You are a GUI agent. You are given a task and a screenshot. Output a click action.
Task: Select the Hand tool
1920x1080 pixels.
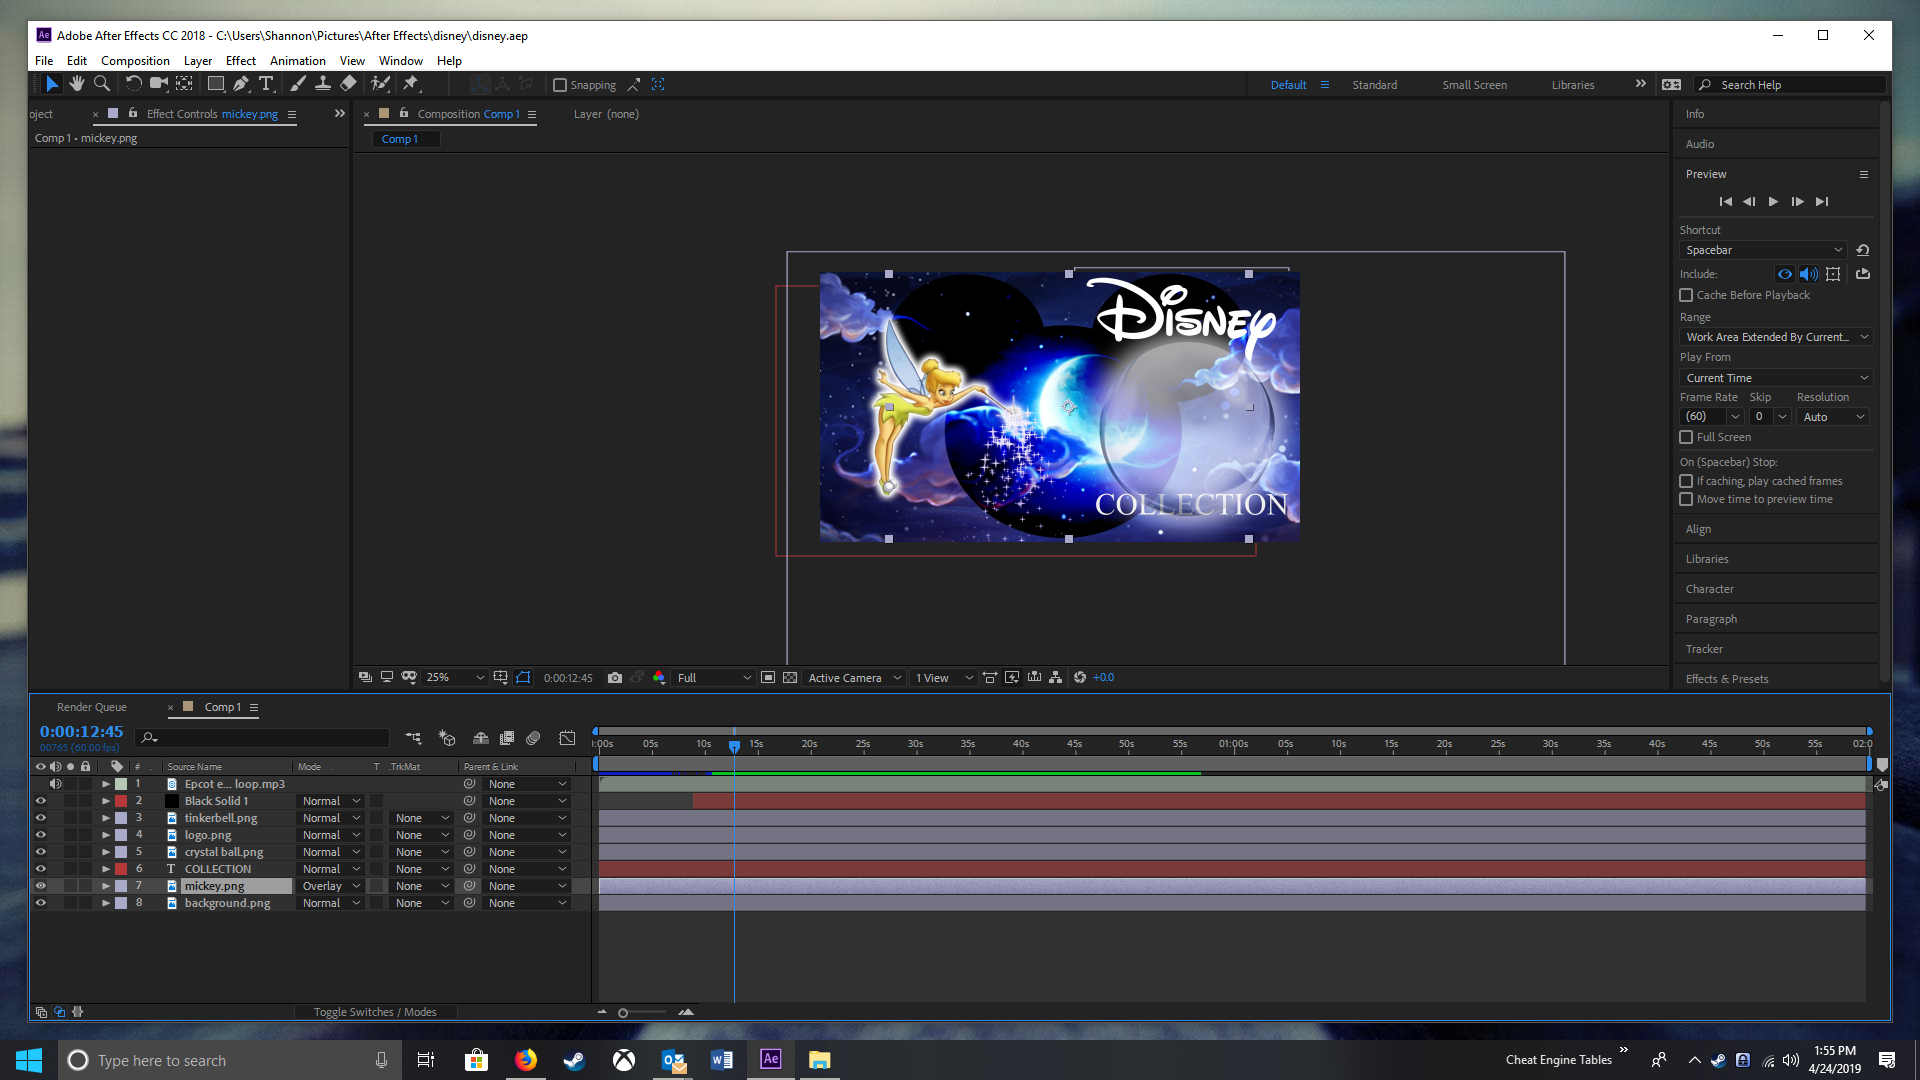click(x=76, y=84)
